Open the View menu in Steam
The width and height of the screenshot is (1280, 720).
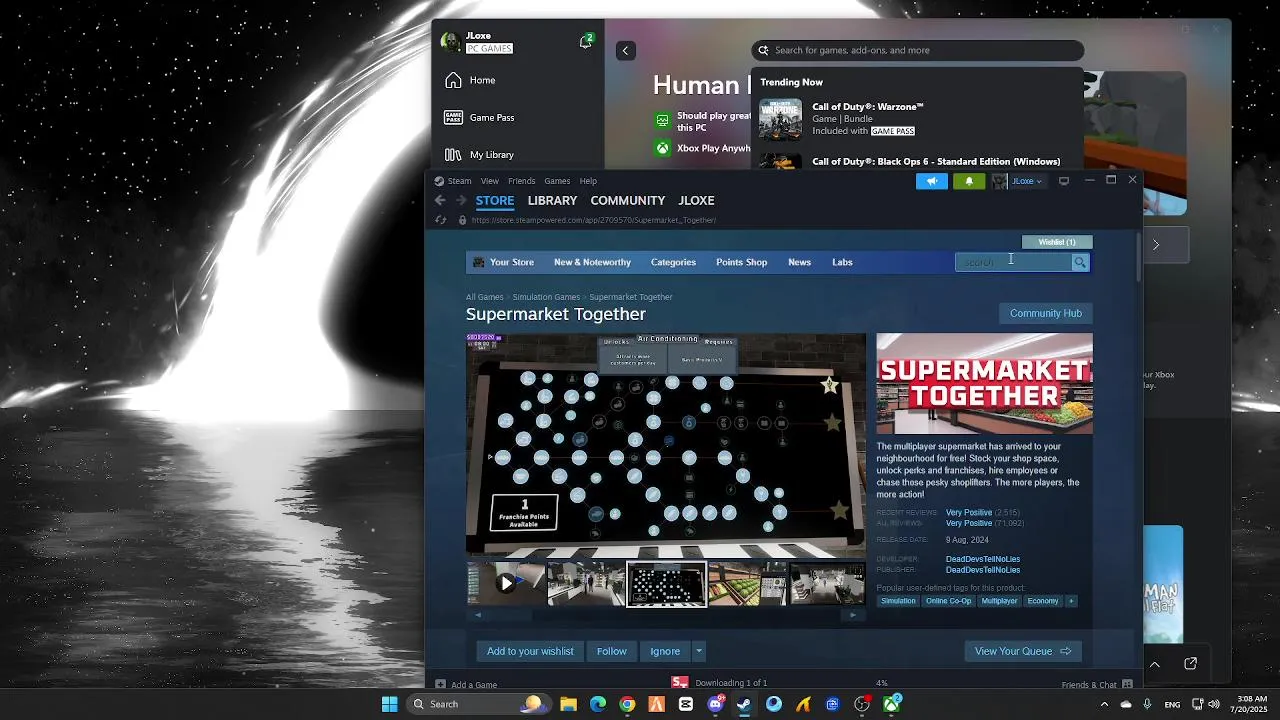tap(489, 181)
